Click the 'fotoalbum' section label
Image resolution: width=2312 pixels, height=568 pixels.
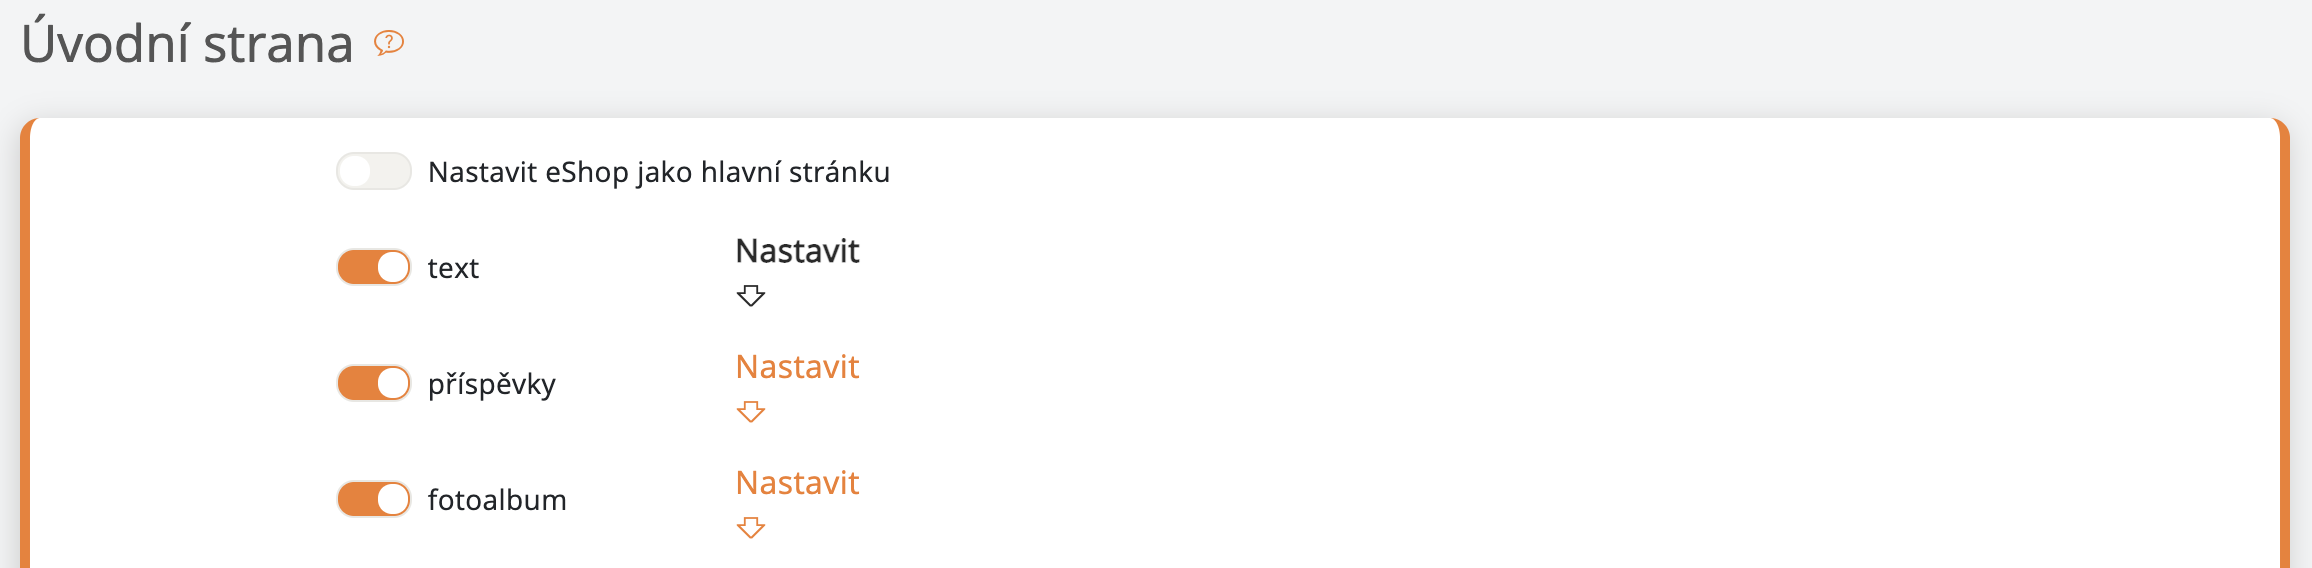click(x=497, y=500)
